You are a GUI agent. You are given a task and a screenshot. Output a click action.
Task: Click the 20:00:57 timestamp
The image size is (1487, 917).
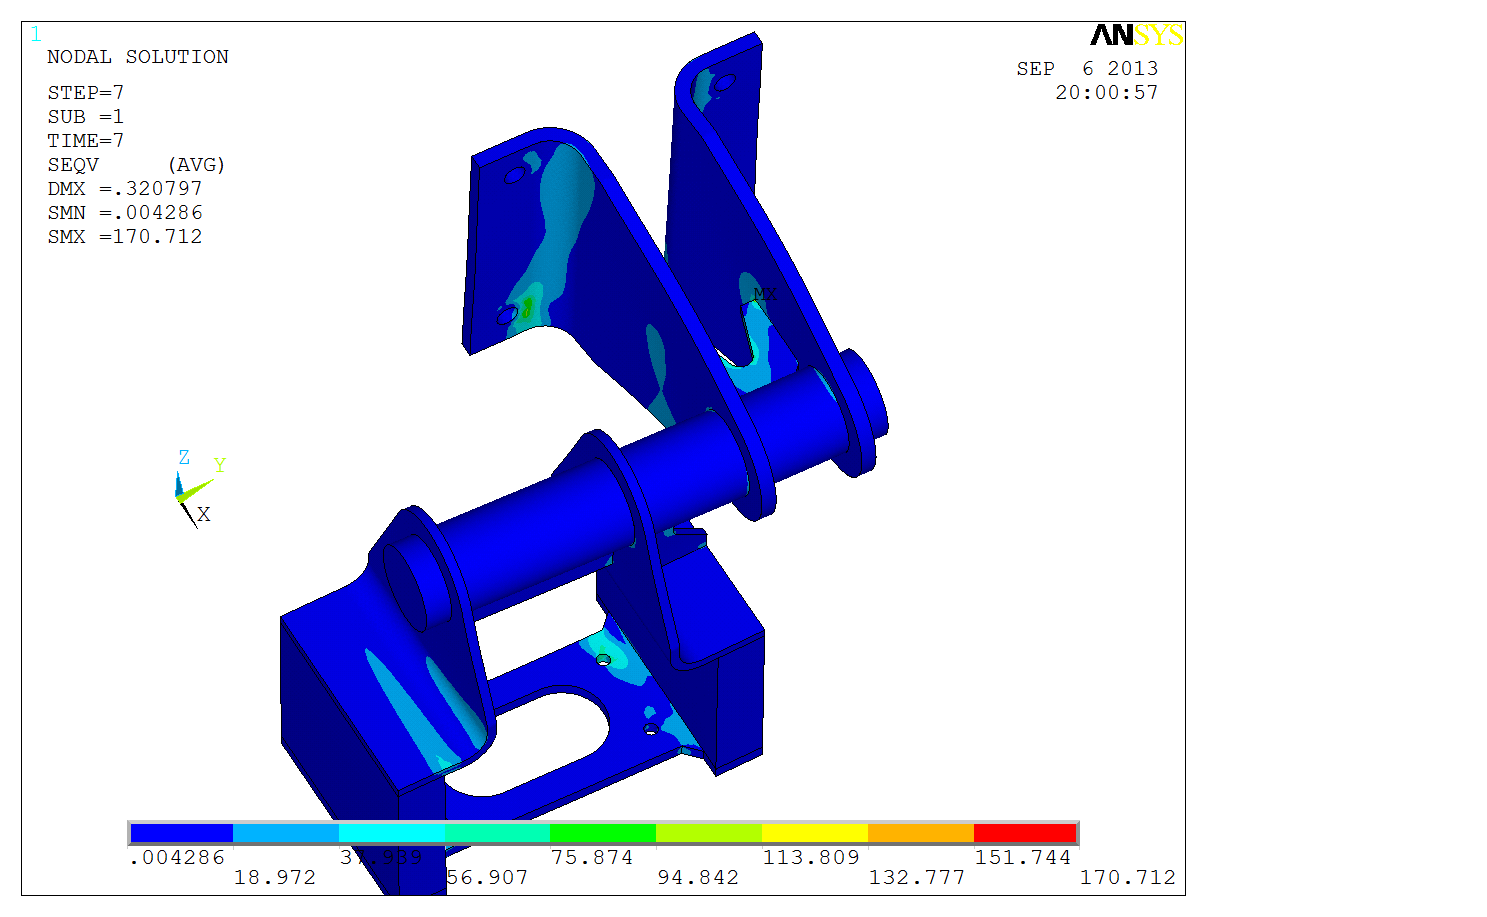[1107, 93]
